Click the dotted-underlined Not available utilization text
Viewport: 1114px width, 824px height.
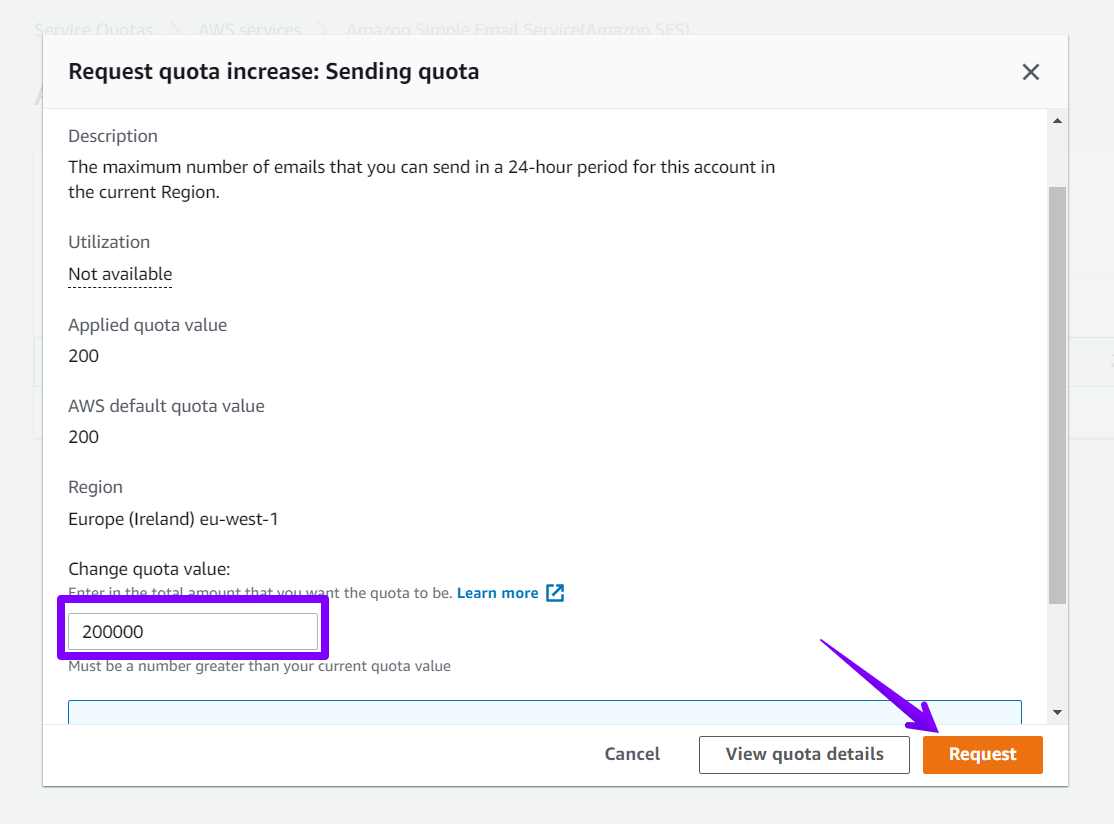(120, 274)
